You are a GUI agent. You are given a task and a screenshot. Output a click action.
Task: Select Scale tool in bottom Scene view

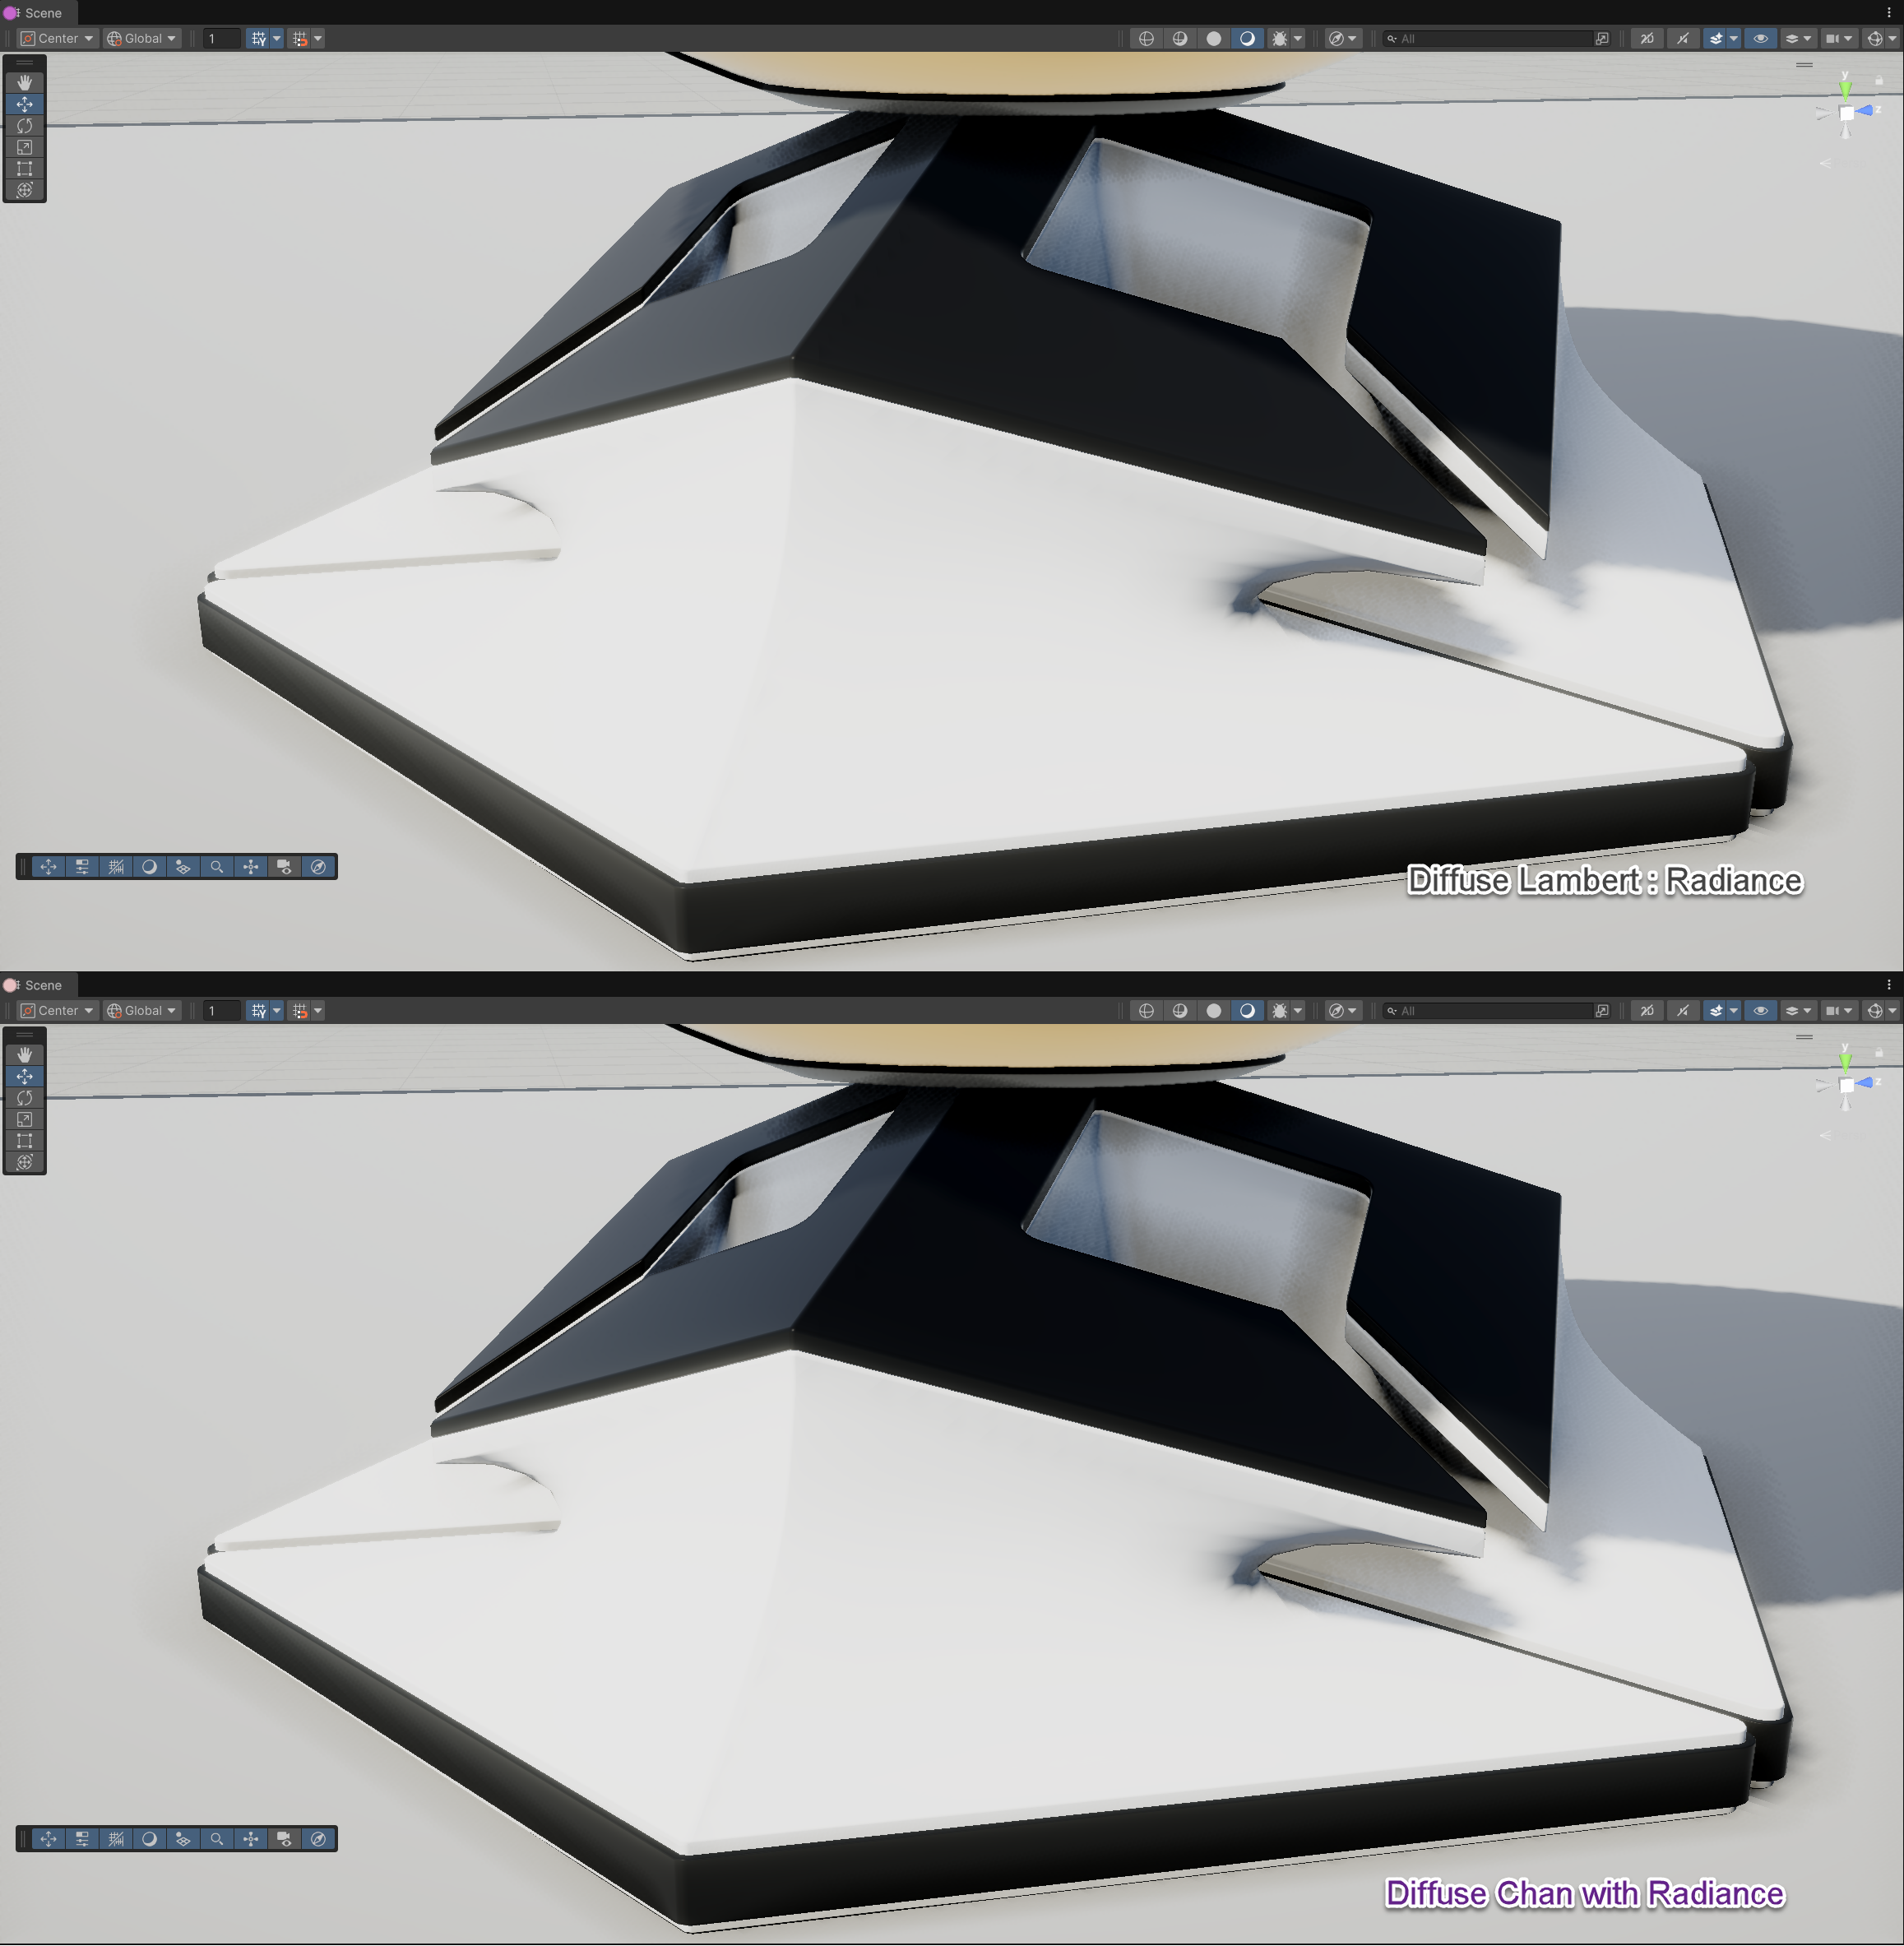tap(25, 1119)
